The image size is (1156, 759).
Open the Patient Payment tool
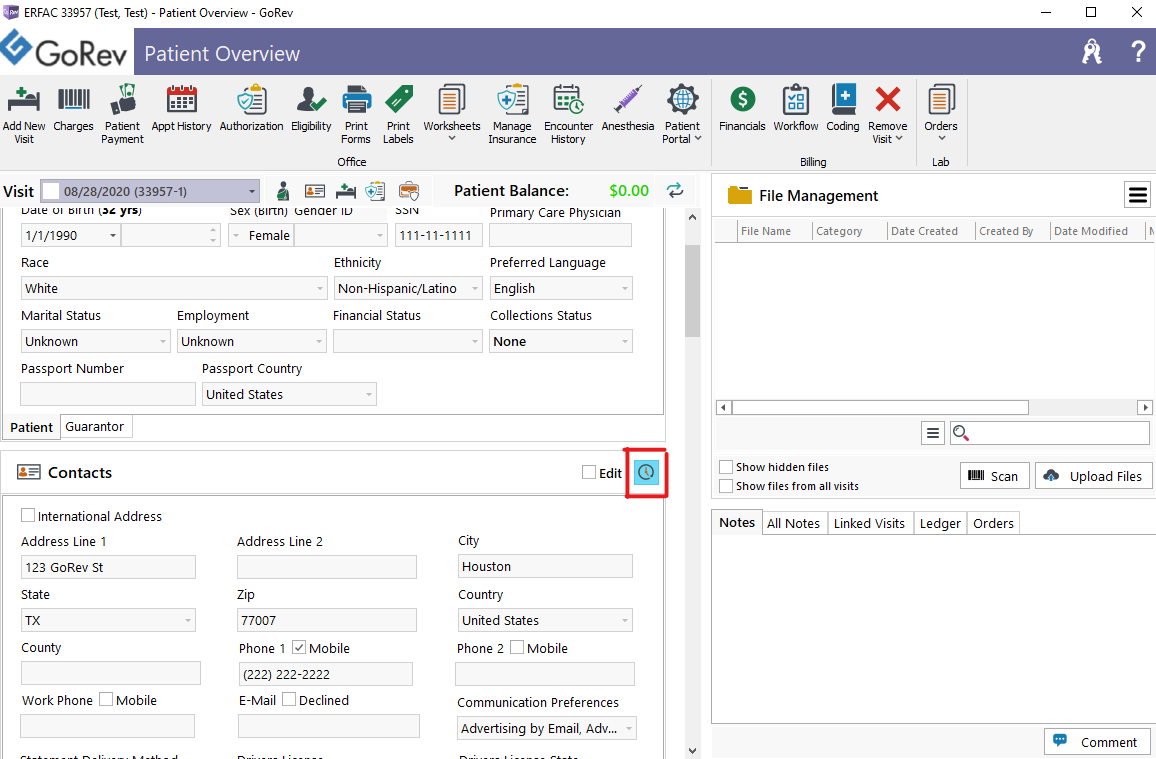122,100
